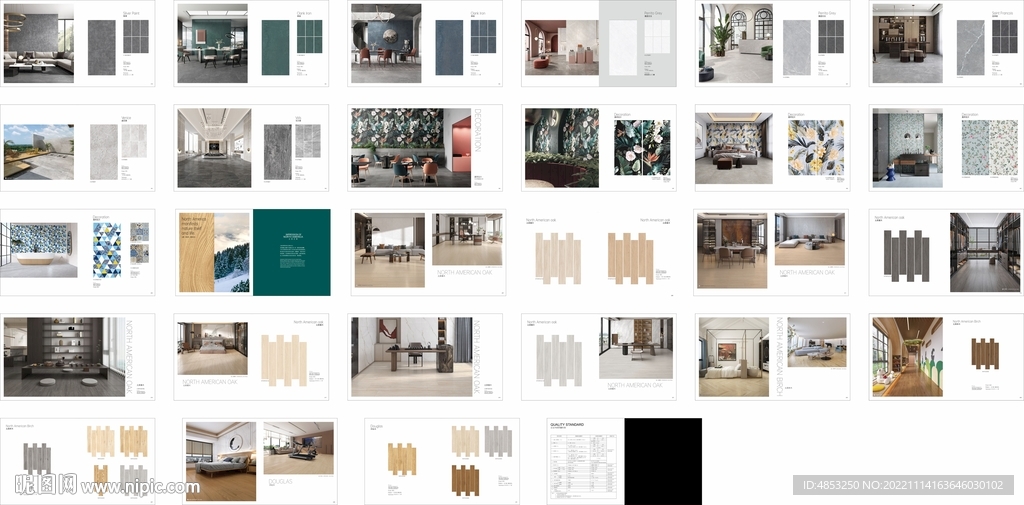The height and width of the screenshot is (505, 1024).
Task: Open the Douglas bedroom photo with round wall art
Action: point(221,461)
